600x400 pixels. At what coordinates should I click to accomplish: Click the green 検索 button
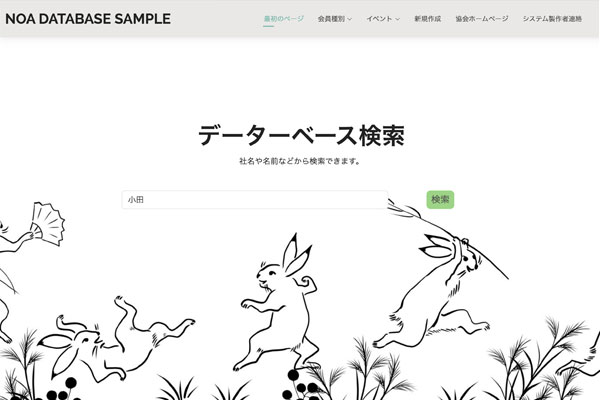point(440,199)
